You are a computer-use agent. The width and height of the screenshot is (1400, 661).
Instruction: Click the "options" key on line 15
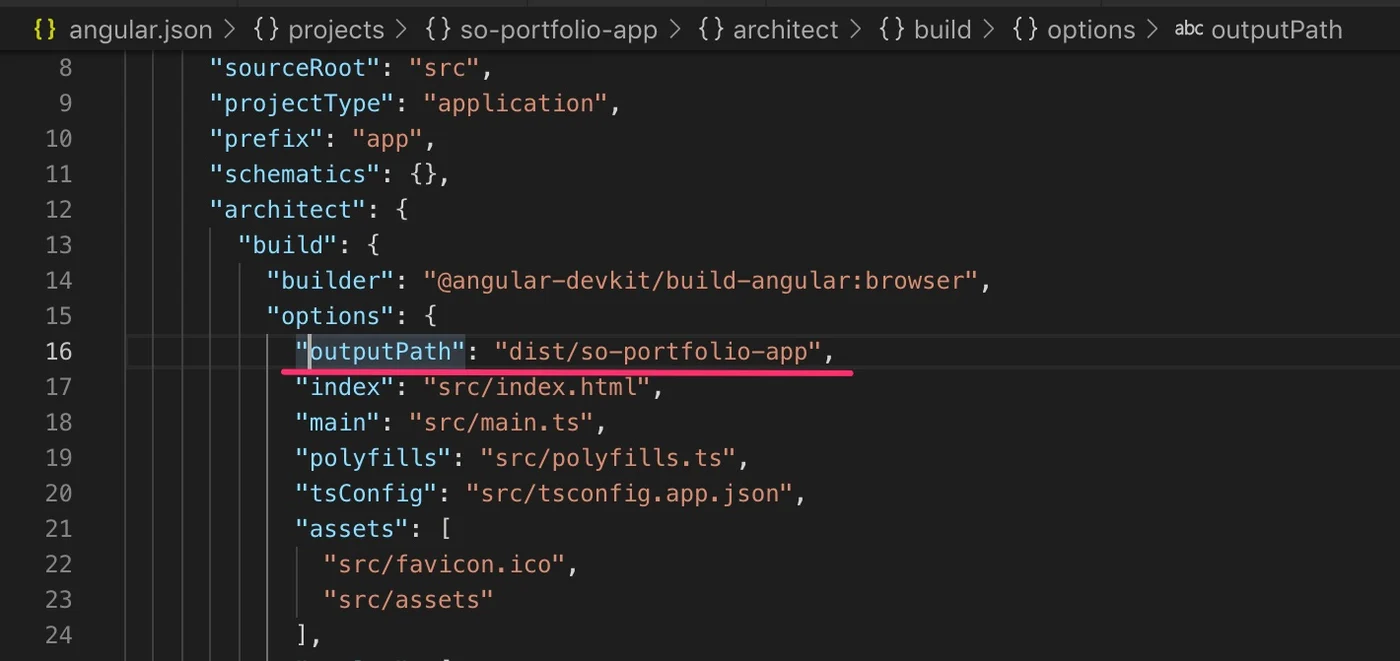tap(331, 316)
